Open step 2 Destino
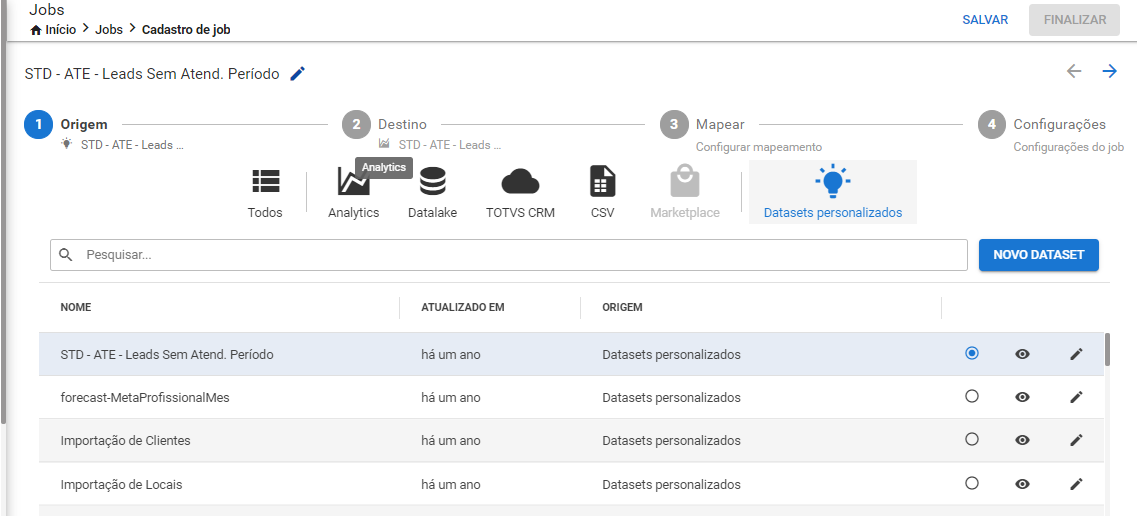1137x516 pixels. tap(356, 125)
